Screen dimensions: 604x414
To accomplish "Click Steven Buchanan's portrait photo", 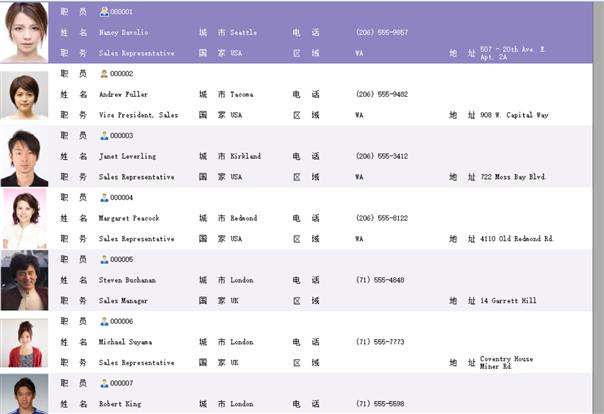I will click(24, 280).
